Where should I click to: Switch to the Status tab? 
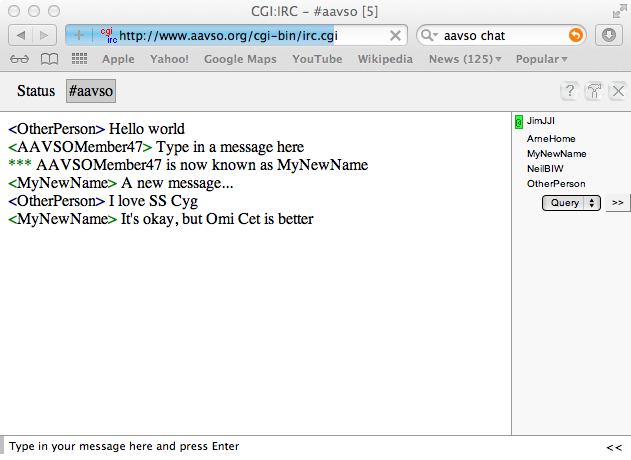click(x=36, y=91)
